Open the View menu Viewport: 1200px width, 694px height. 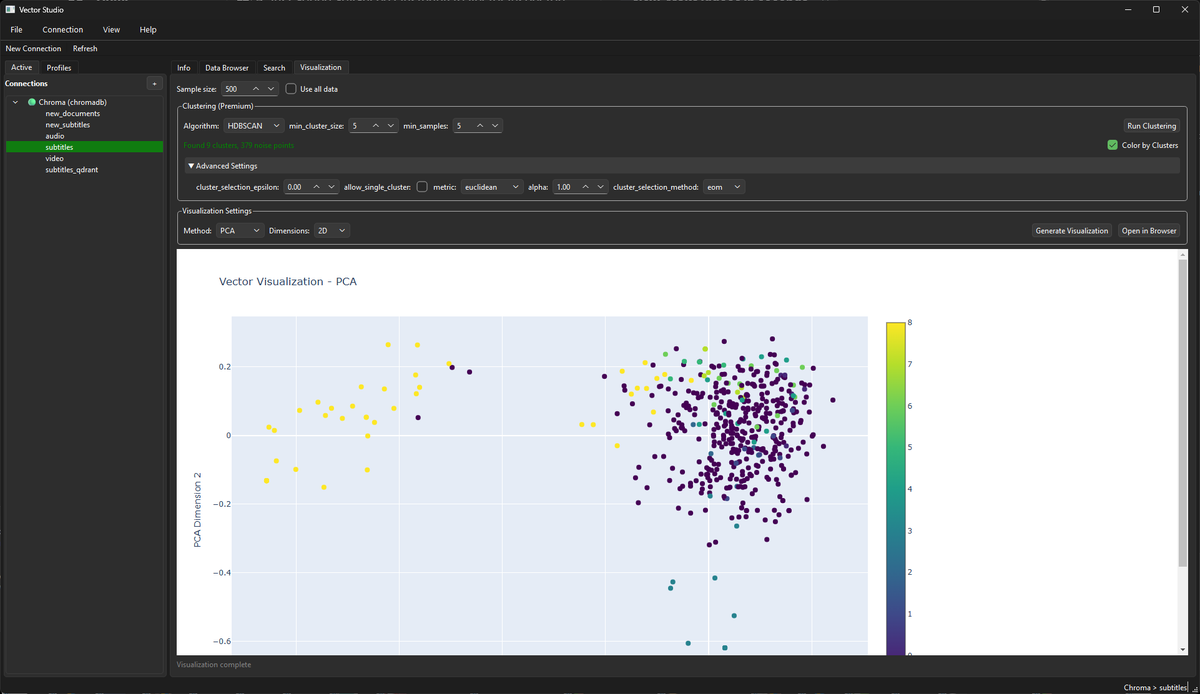(111, 30)
